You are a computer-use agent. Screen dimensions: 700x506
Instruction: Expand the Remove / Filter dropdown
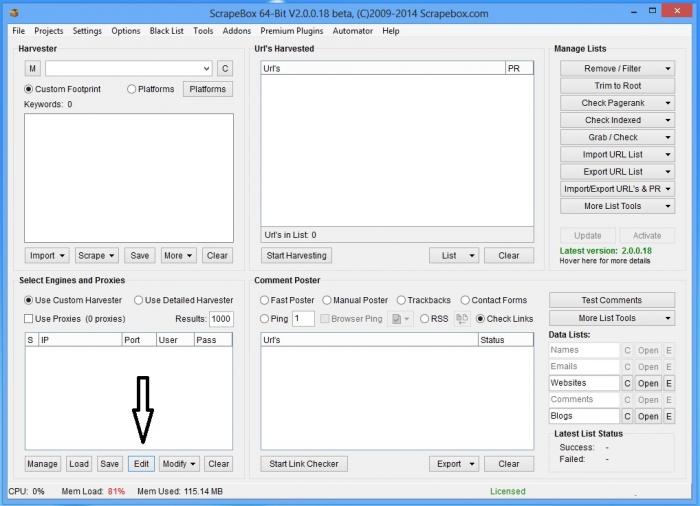click(x=668, y=68)
